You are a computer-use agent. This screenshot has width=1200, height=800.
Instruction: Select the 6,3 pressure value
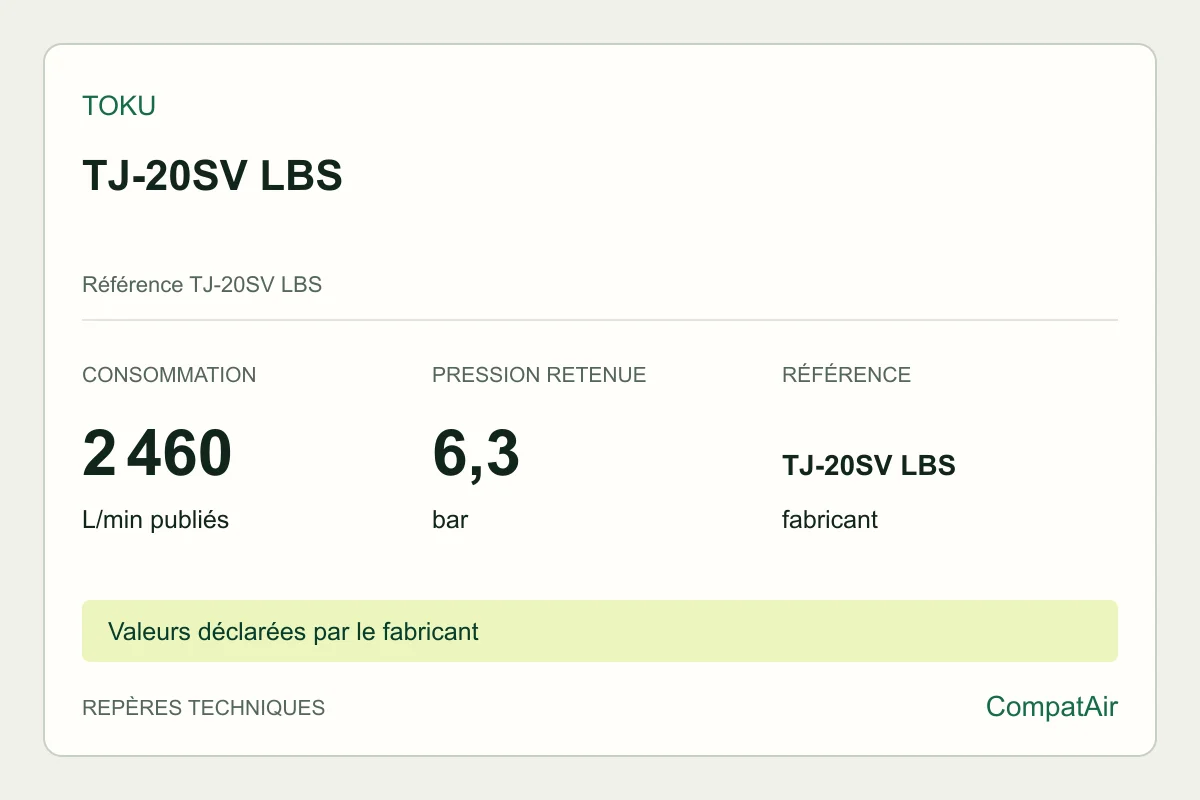point(476,453)
